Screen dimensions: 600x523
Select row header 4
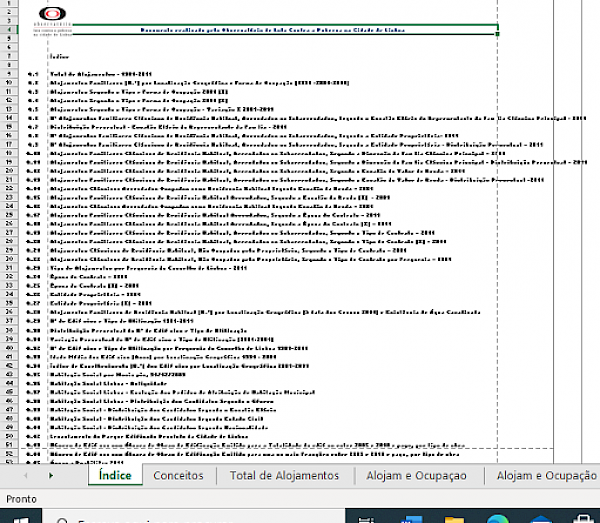coord(9,29)
